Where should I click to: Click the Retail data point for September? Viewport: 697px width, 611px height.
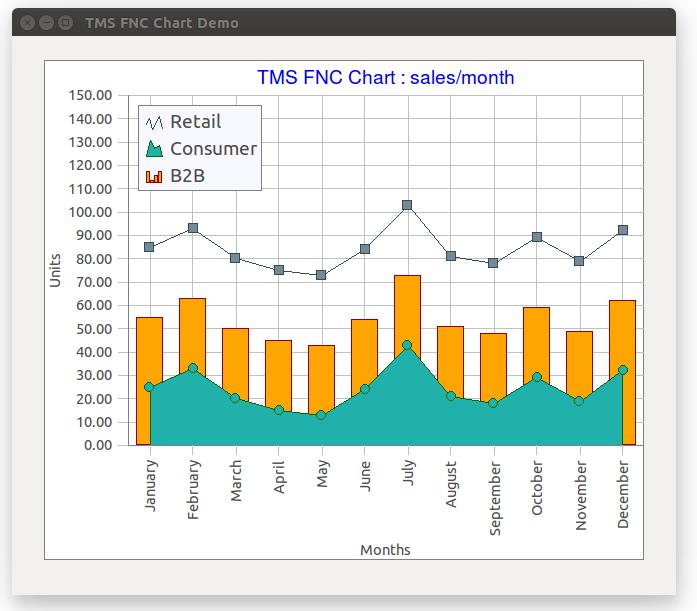click(x=493, y=263)
